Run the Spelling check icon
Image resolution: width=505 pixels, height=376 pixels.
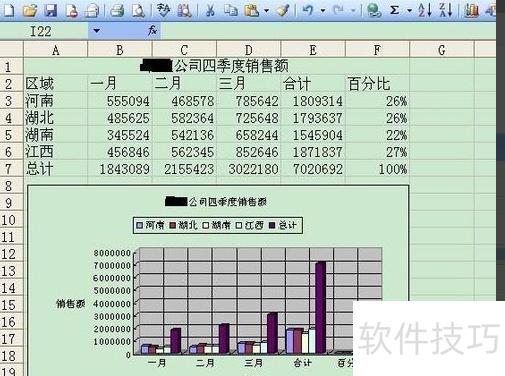163,10
